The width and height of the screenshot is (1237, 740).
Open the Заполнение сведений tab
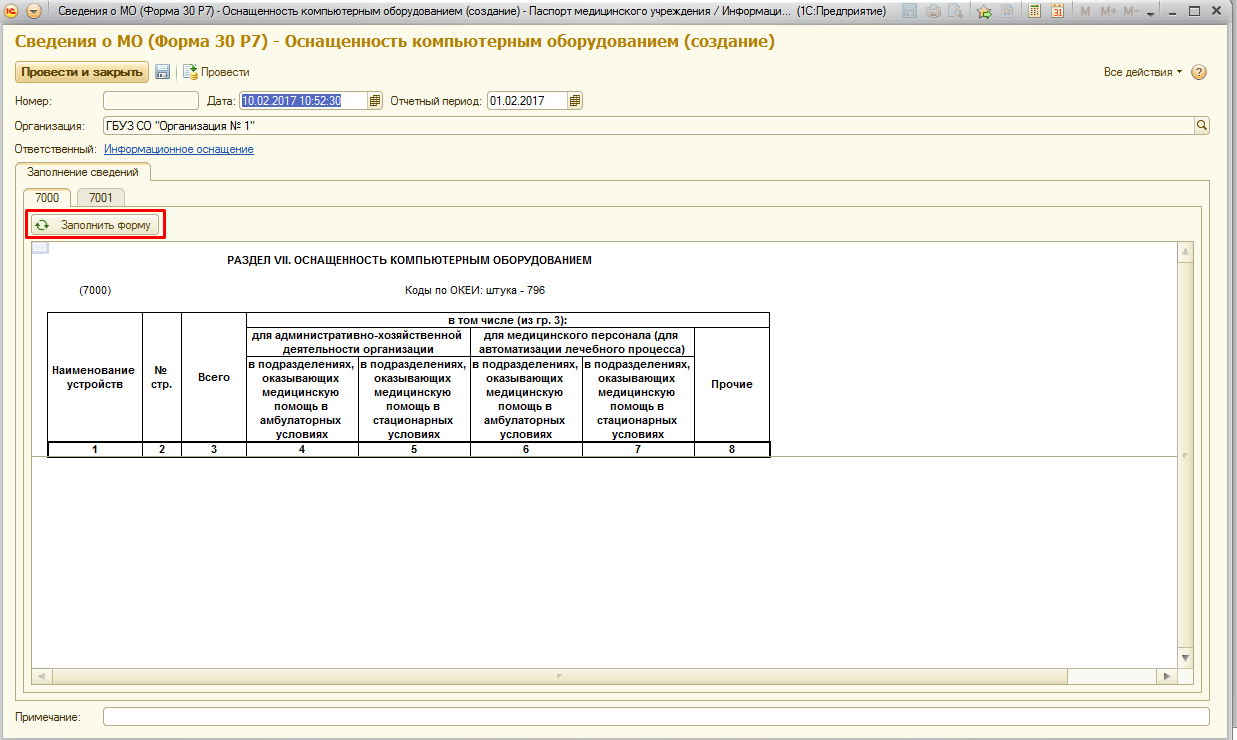tap(83, 172)
